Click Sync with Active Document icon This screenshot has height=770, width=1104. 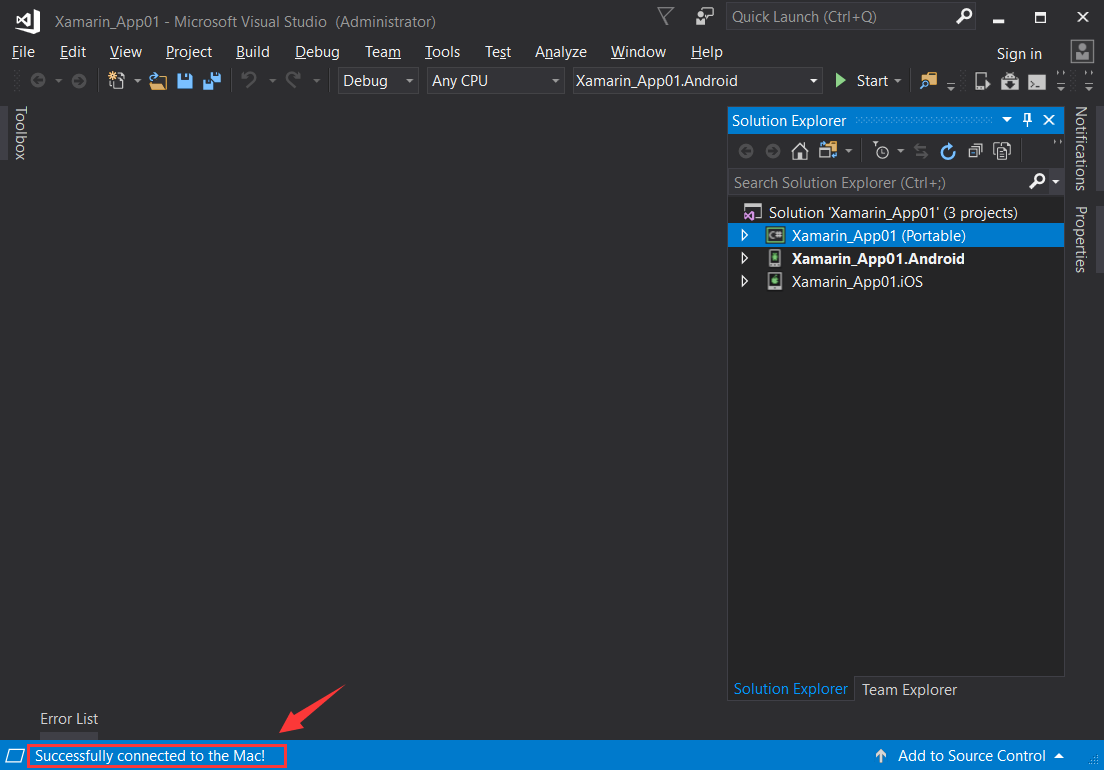(x=921, y=151)
